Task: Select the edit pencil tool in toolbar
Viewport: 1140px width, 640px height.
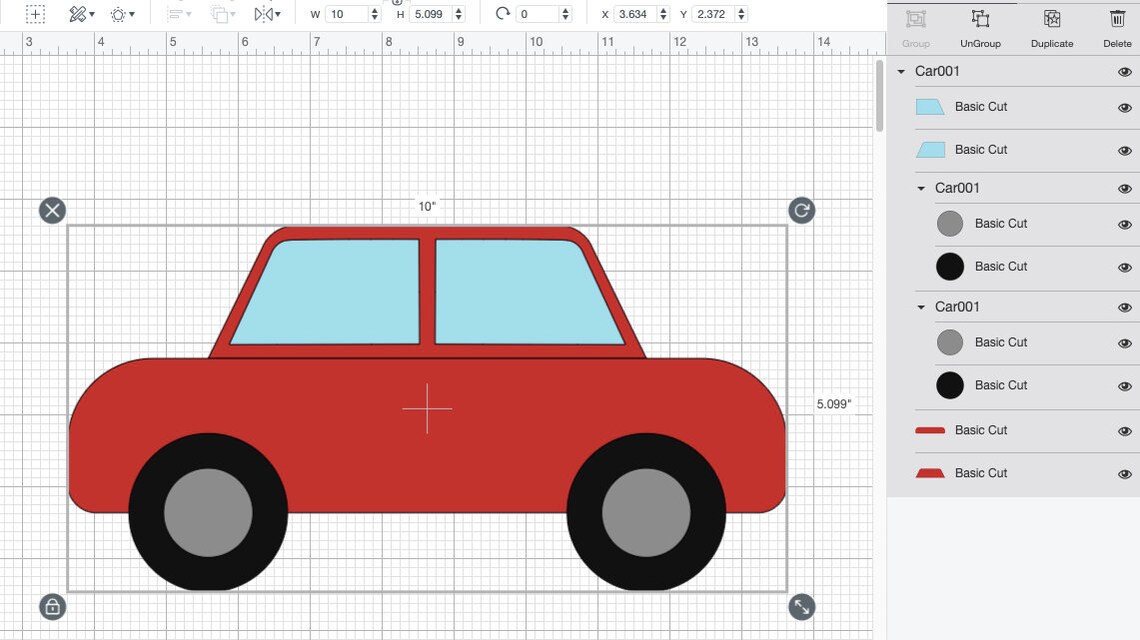Action: pos(76,13)
